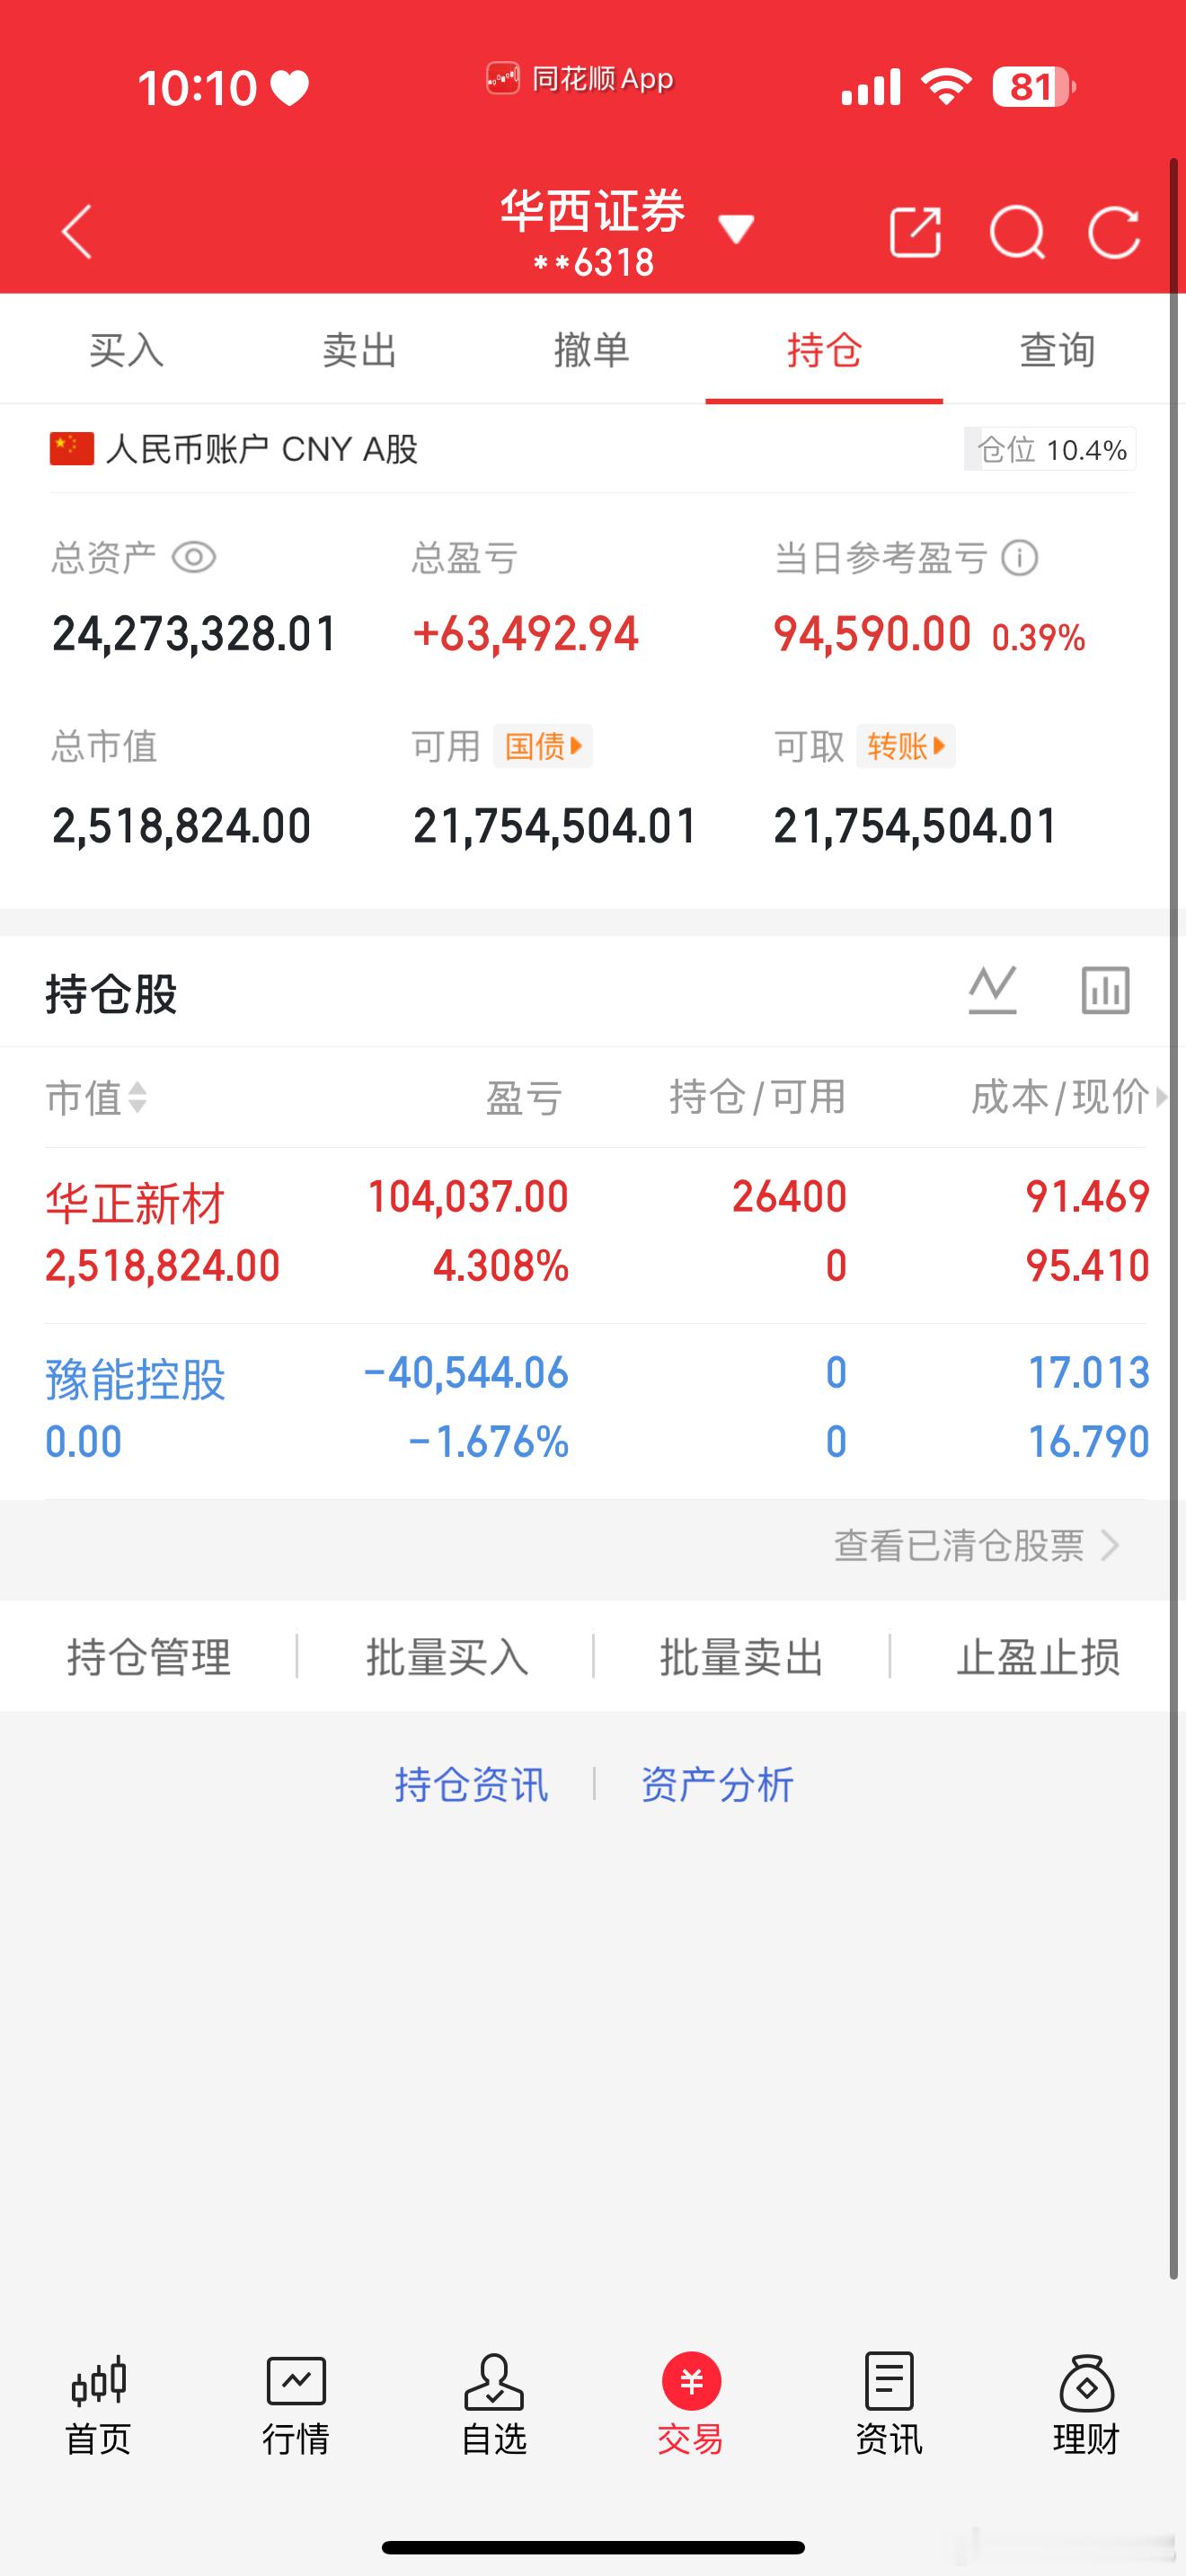The image size is (1186, 2576).
Task: Go to 首页 in bottom navigation
Action: coord(98,2403)
